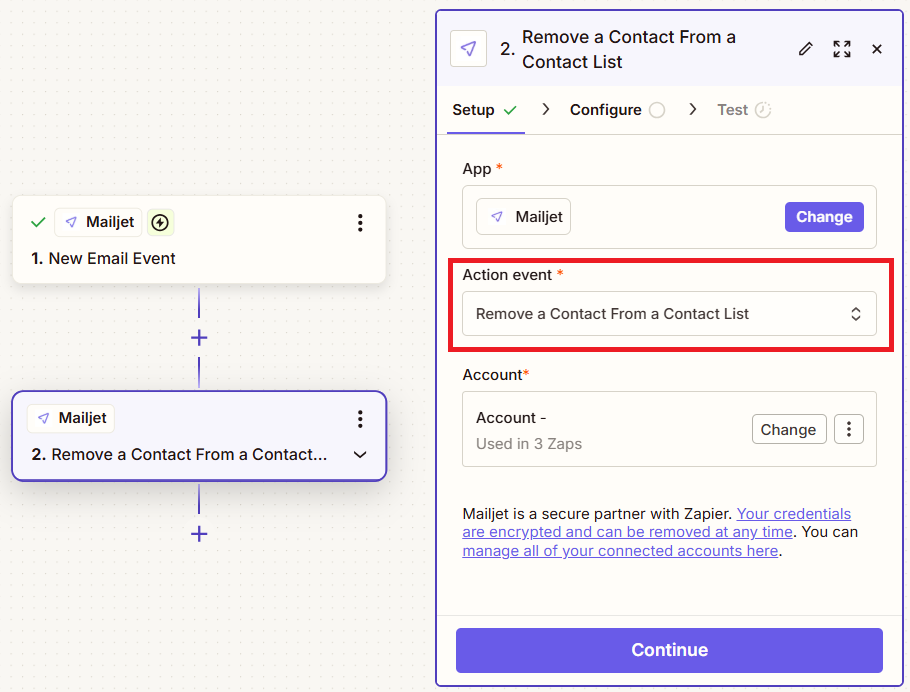Click the lightning trigger badge on step 1
This screenshot has height=692, width=910.
click(x=160, y=222)
